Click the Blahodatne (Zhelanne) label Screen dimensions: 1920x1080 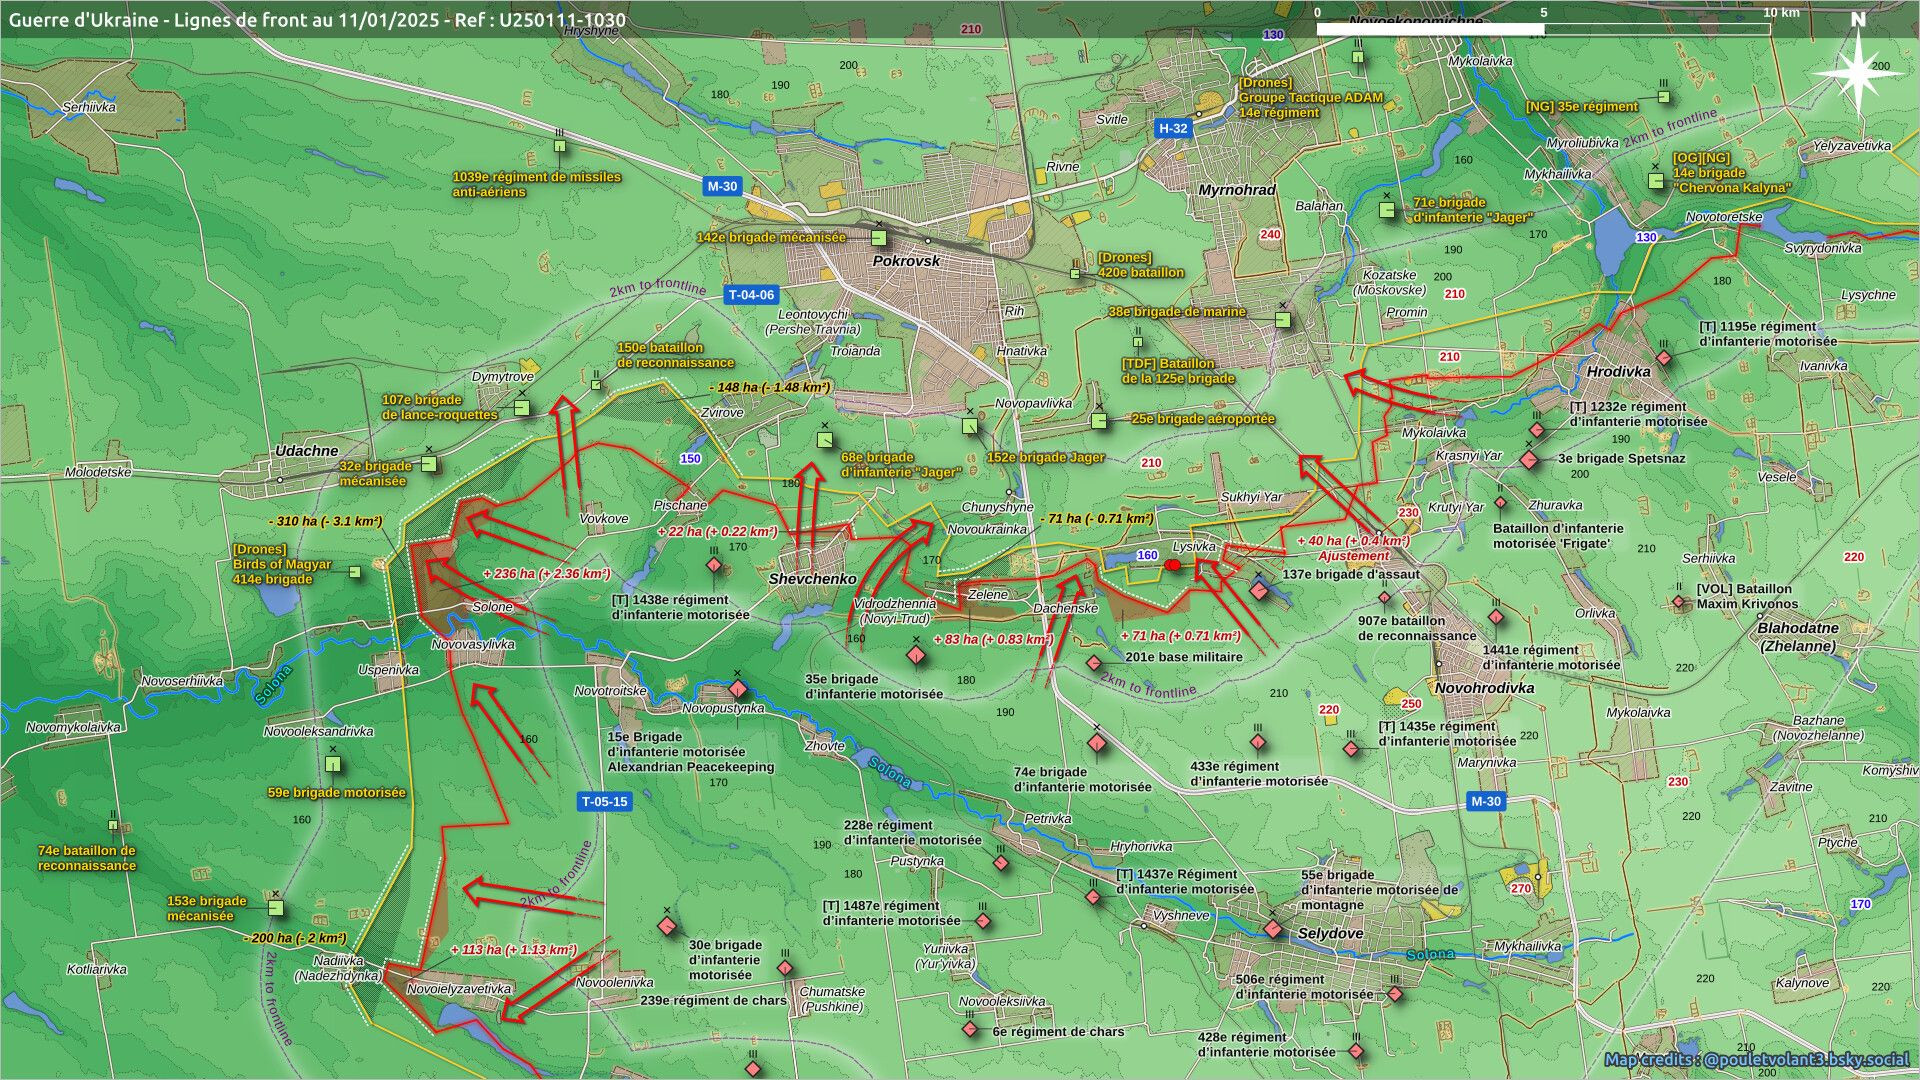click(x=1798, y=637)
